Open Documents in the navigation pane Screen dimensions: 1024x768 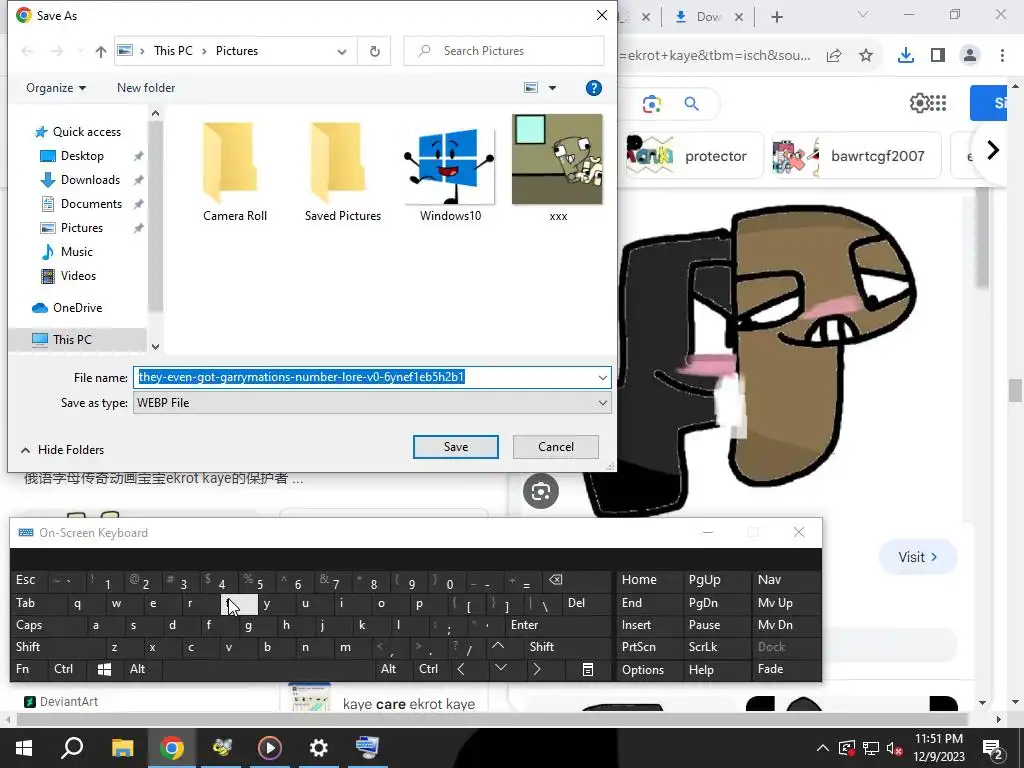(x=91, y=204)
